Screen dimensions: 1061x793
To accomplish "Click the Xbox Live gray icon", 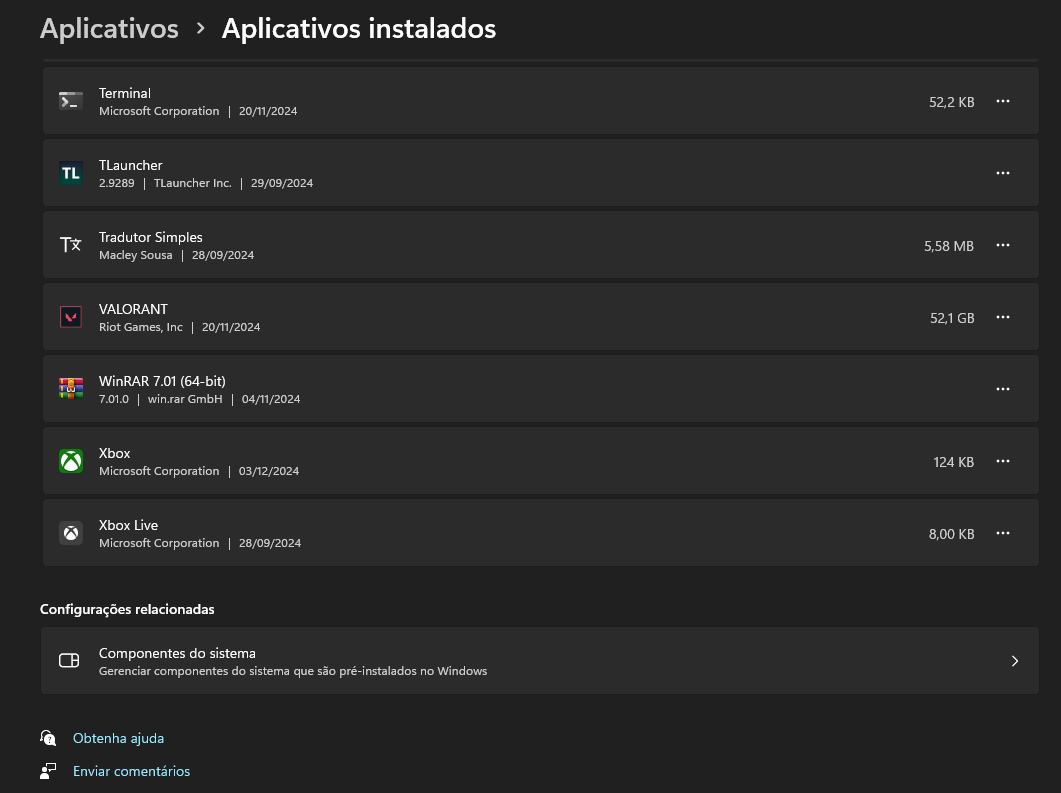I will (70, 533).
